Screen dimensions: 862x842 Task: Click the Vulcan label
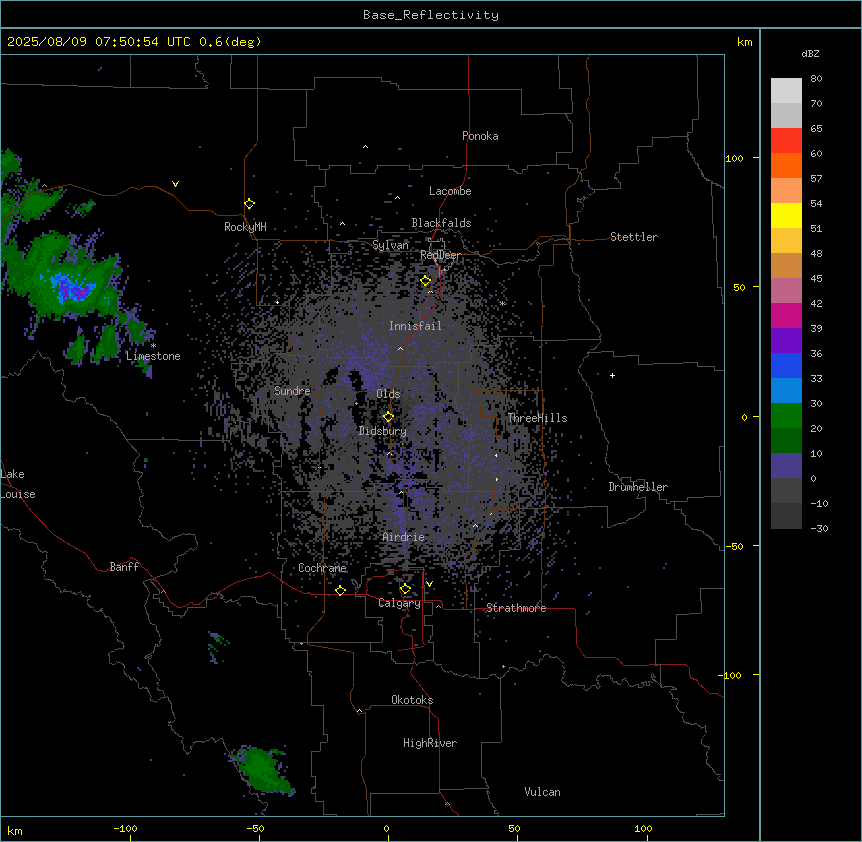542,792
